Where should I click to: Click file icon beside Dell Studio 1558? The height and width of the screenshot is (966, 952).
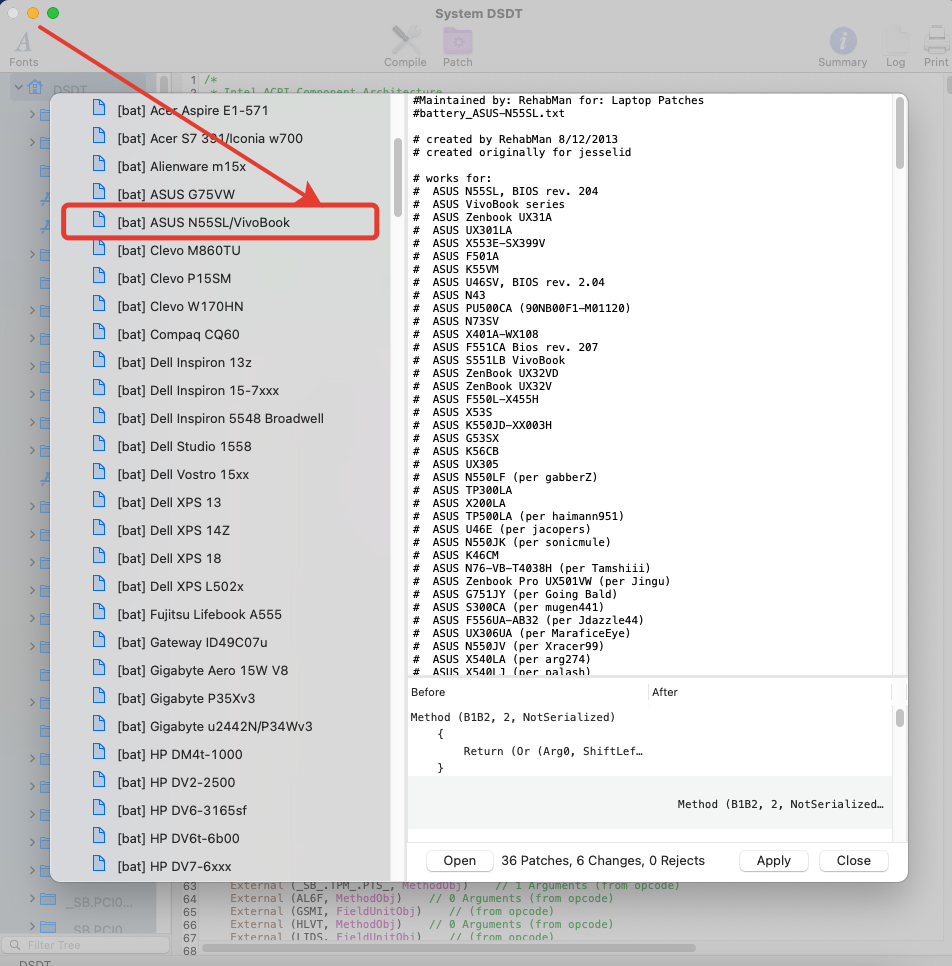tap(99, 444)
